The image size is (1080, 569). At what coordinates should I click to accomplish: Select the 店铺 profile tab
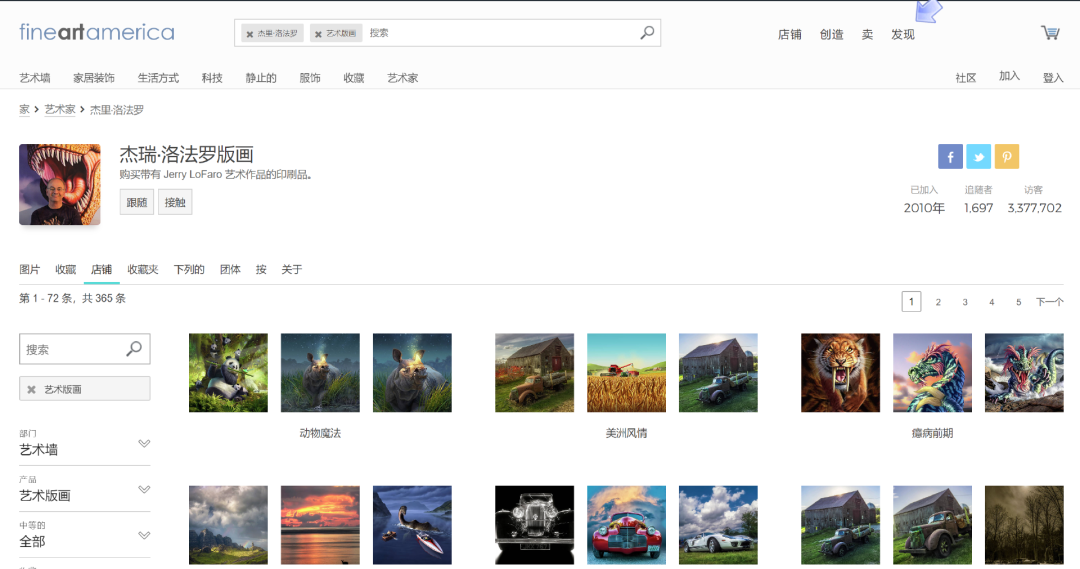point(101,269)
